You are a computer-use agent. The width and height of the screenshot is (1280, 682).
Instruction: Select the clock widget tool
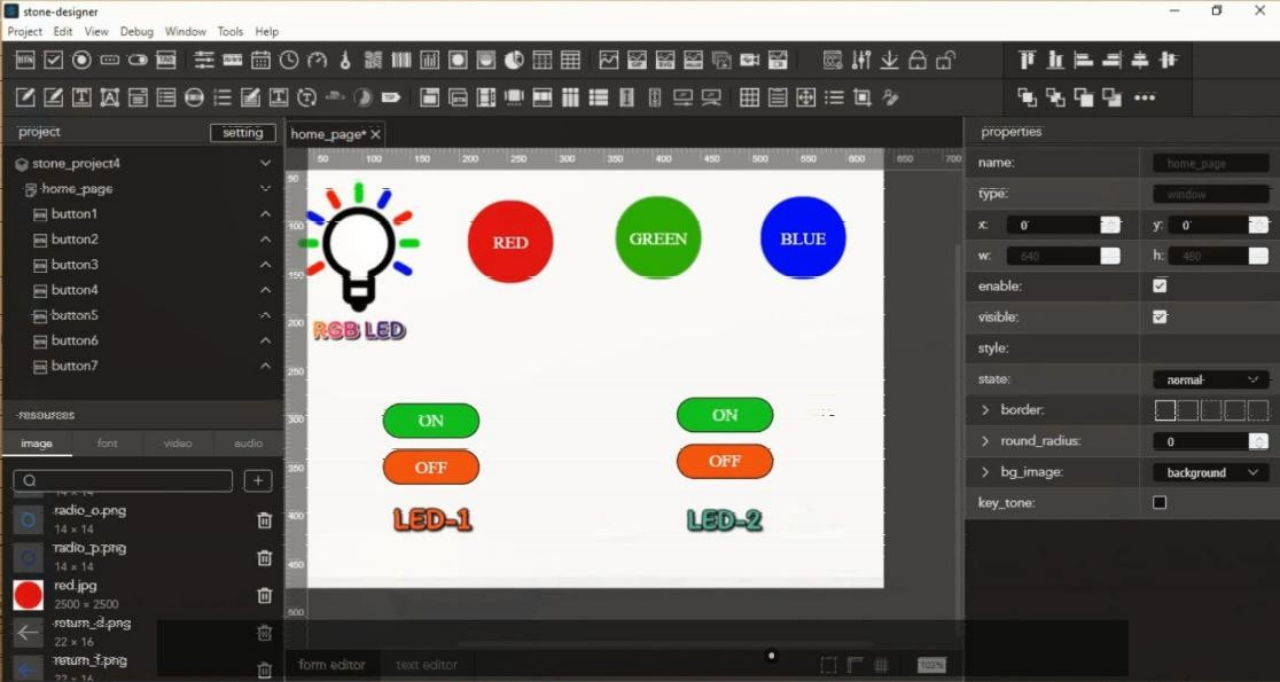[289, 61]
